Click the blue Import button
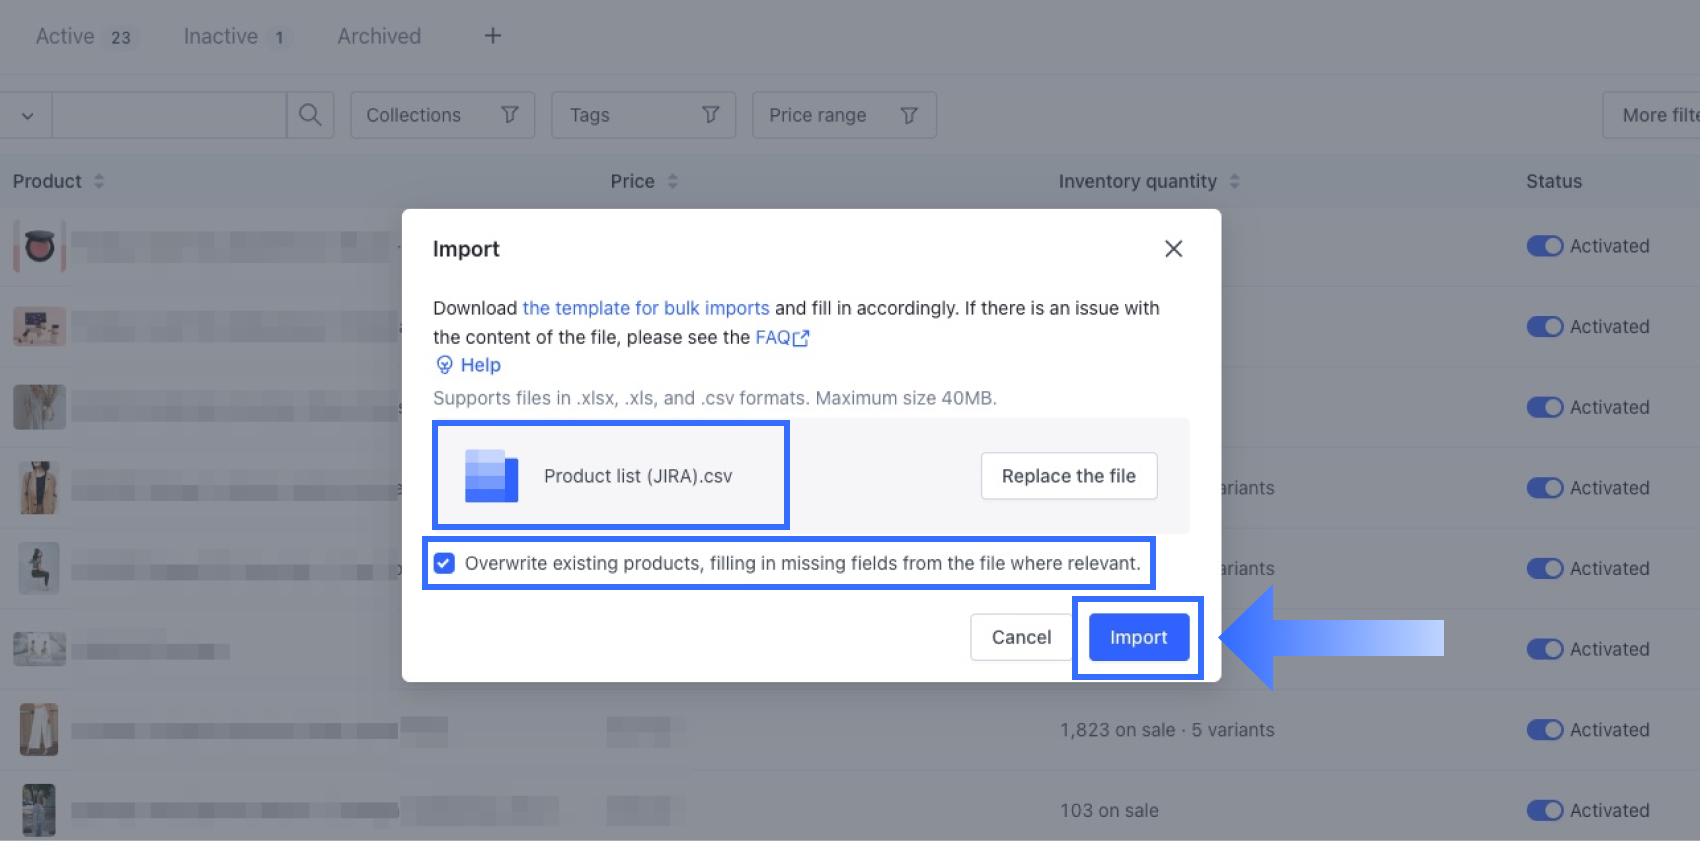The height and width of the screenshot is (841, 1700). (x=1138, y=637)
